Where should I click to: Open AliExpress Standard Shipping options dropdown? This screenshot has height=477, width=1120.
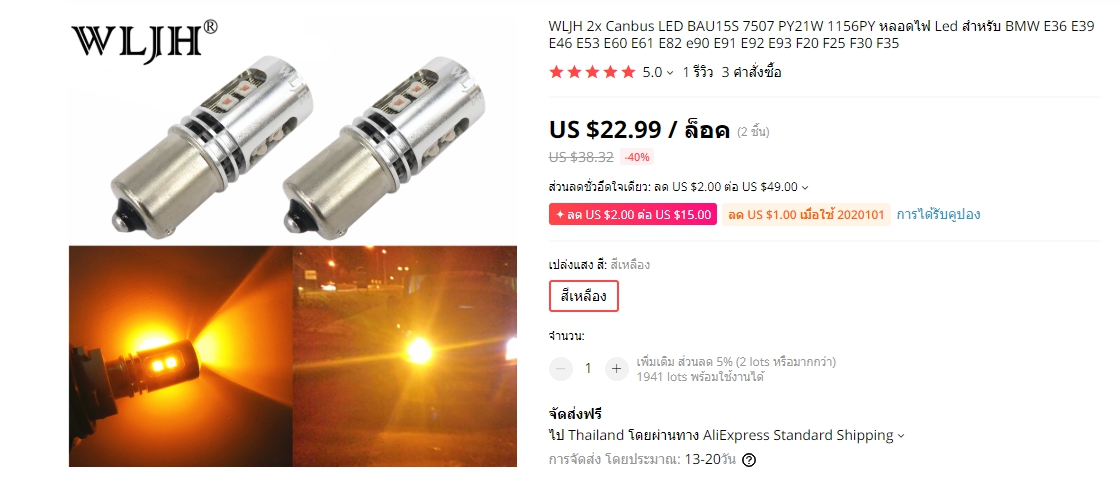[x=901, y=436]
